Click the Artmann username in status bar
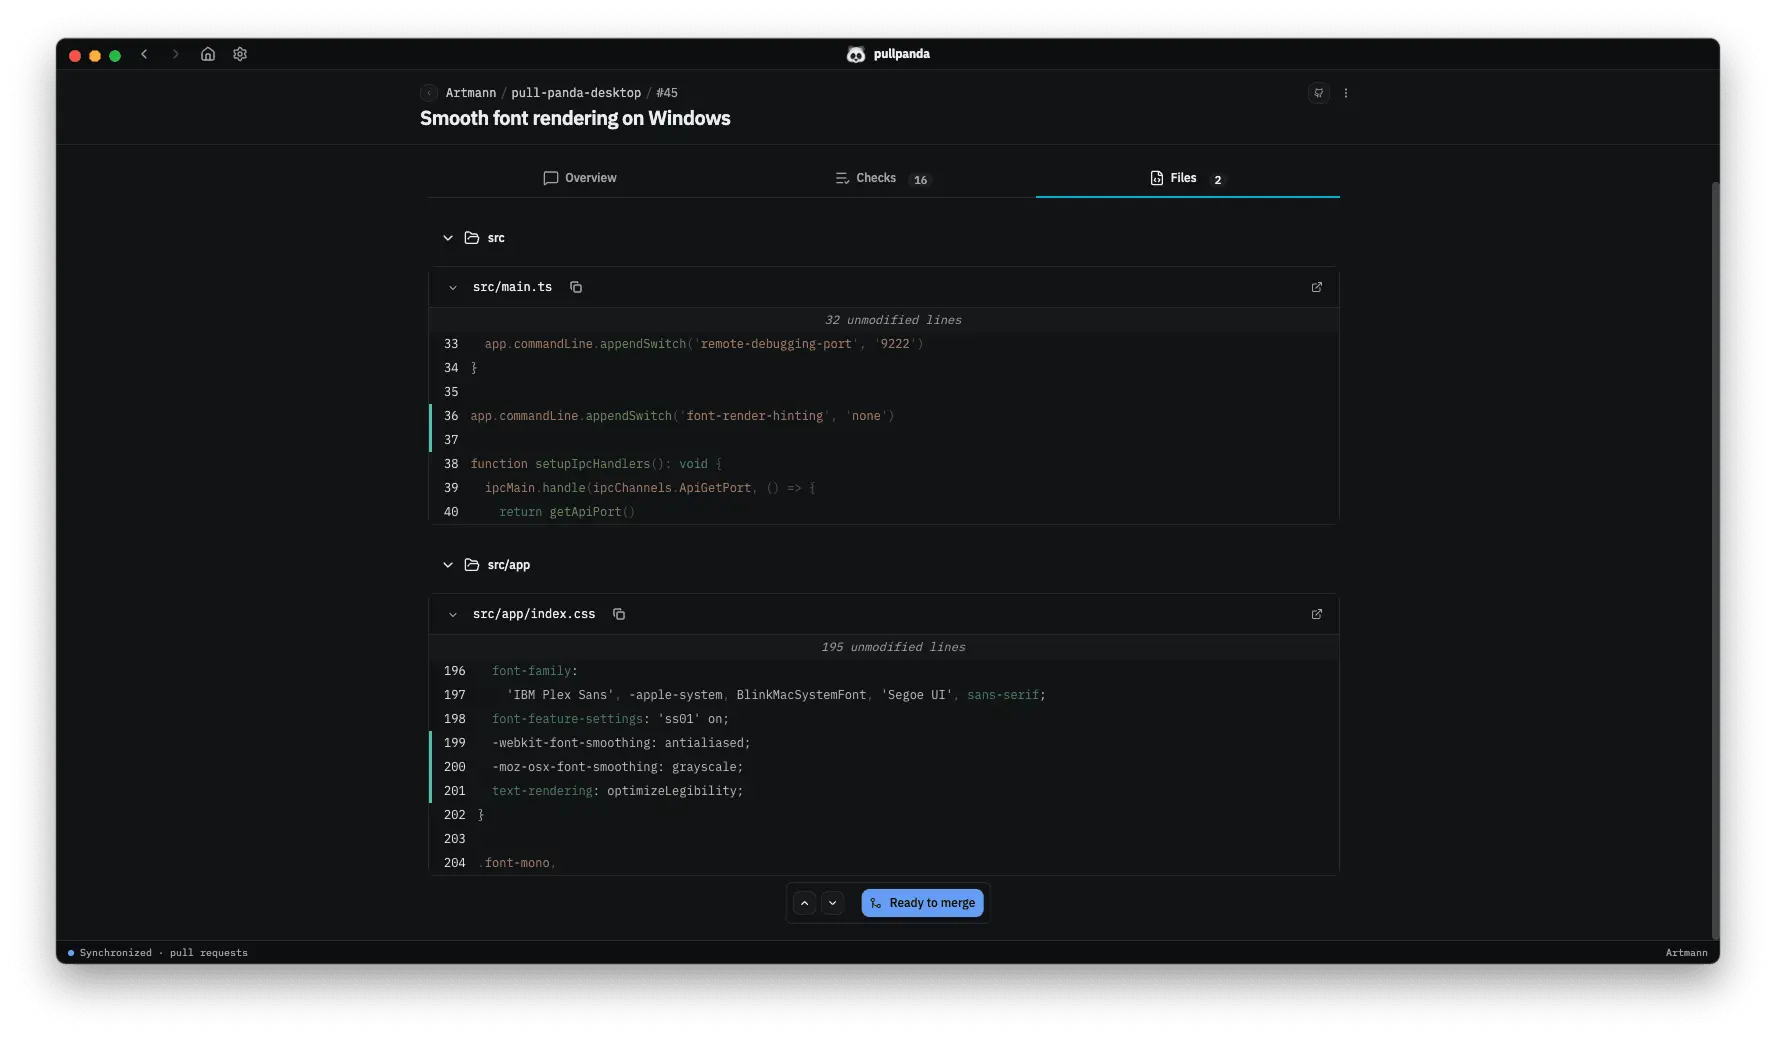The height and width of the screenshot is (1038, 1776). tap(1686, 953)
